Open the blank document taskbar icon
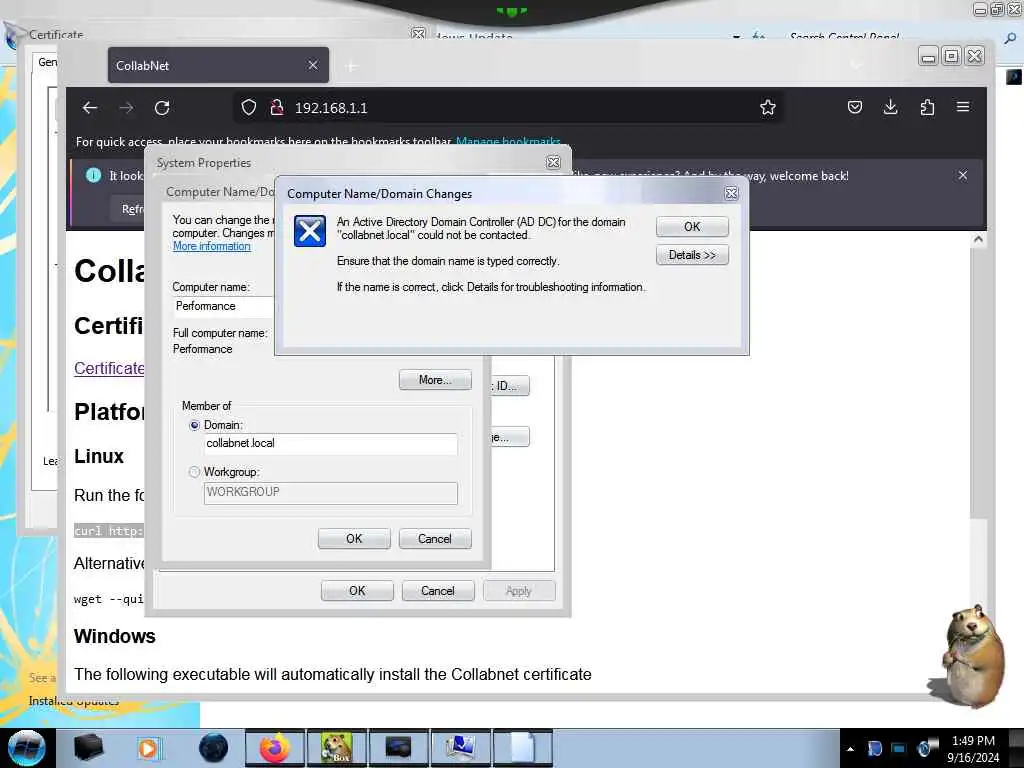The height and width of the screenshot is (768, 1024). [x=522, y=748]
